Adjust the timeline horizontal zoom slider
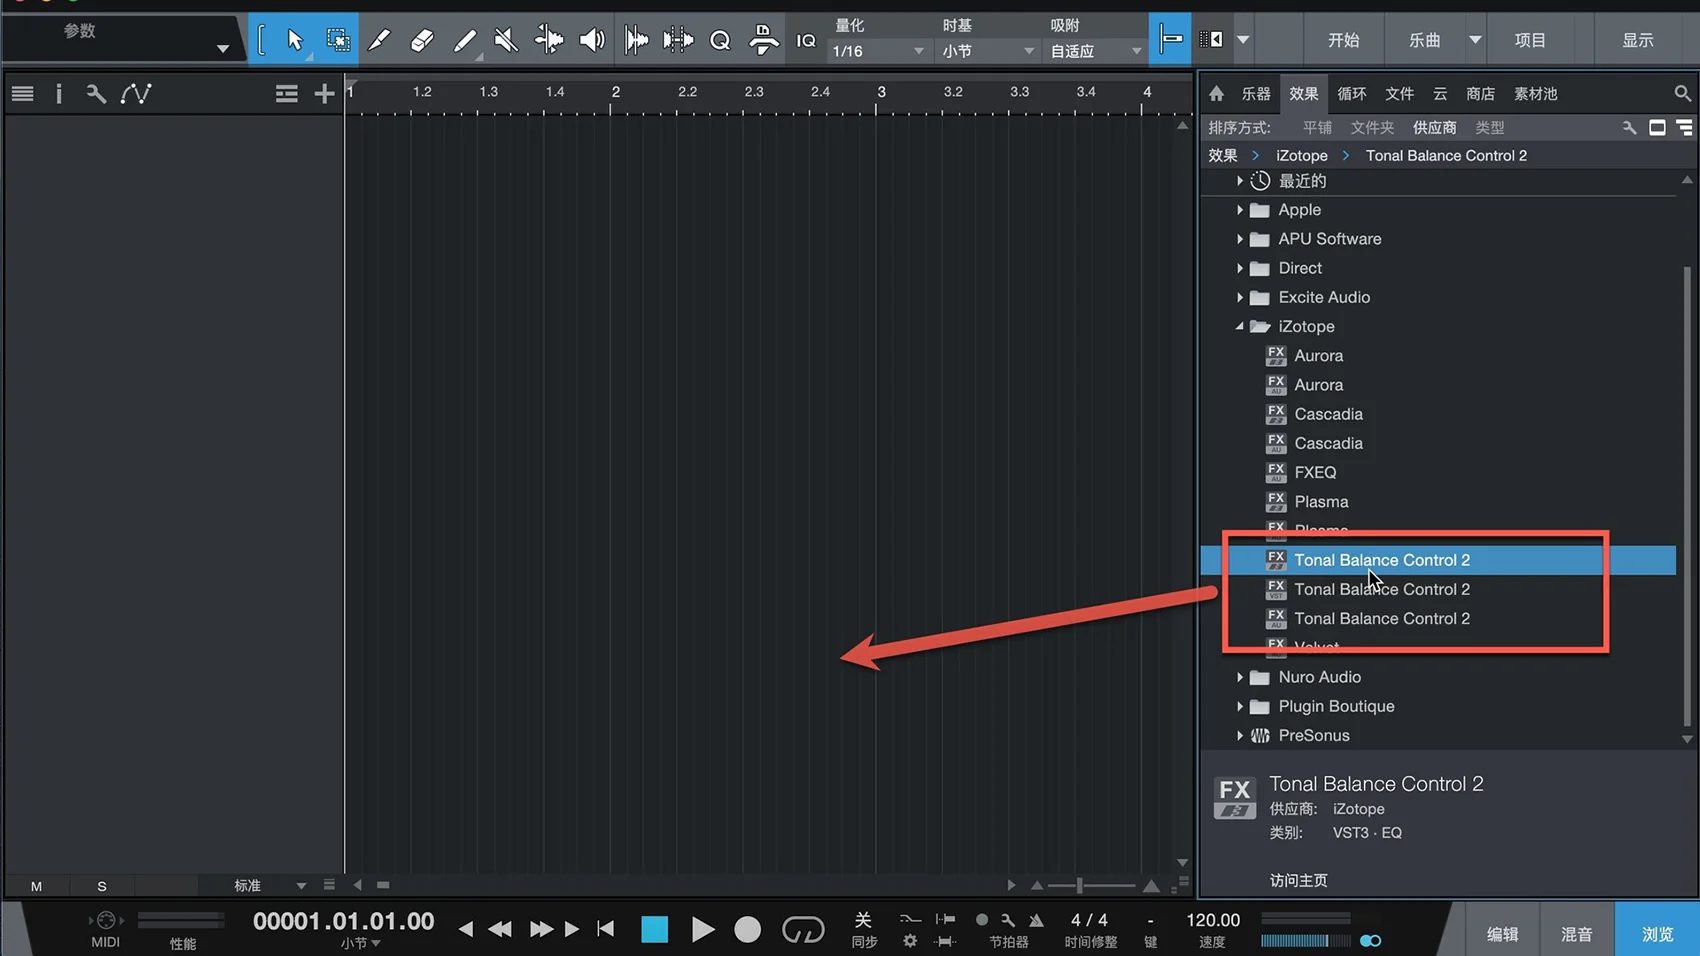 click(1080, 885)
